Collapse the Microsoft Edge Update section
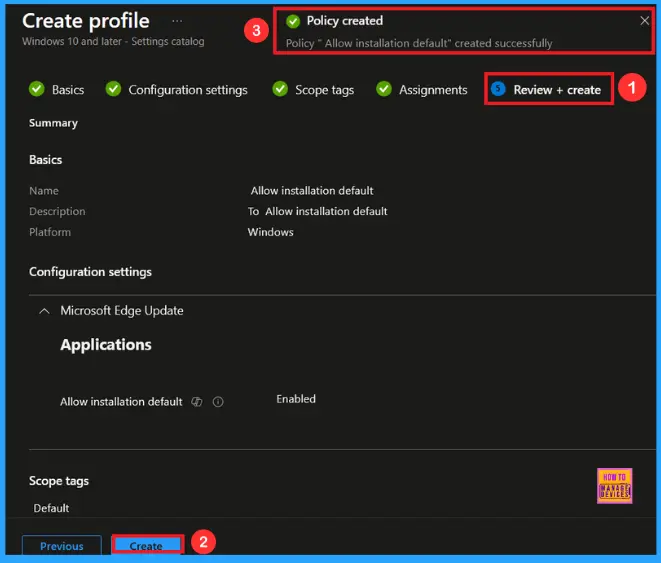This screenshot has width=661, height=563. pyautogui.click(x=44, y=311)
